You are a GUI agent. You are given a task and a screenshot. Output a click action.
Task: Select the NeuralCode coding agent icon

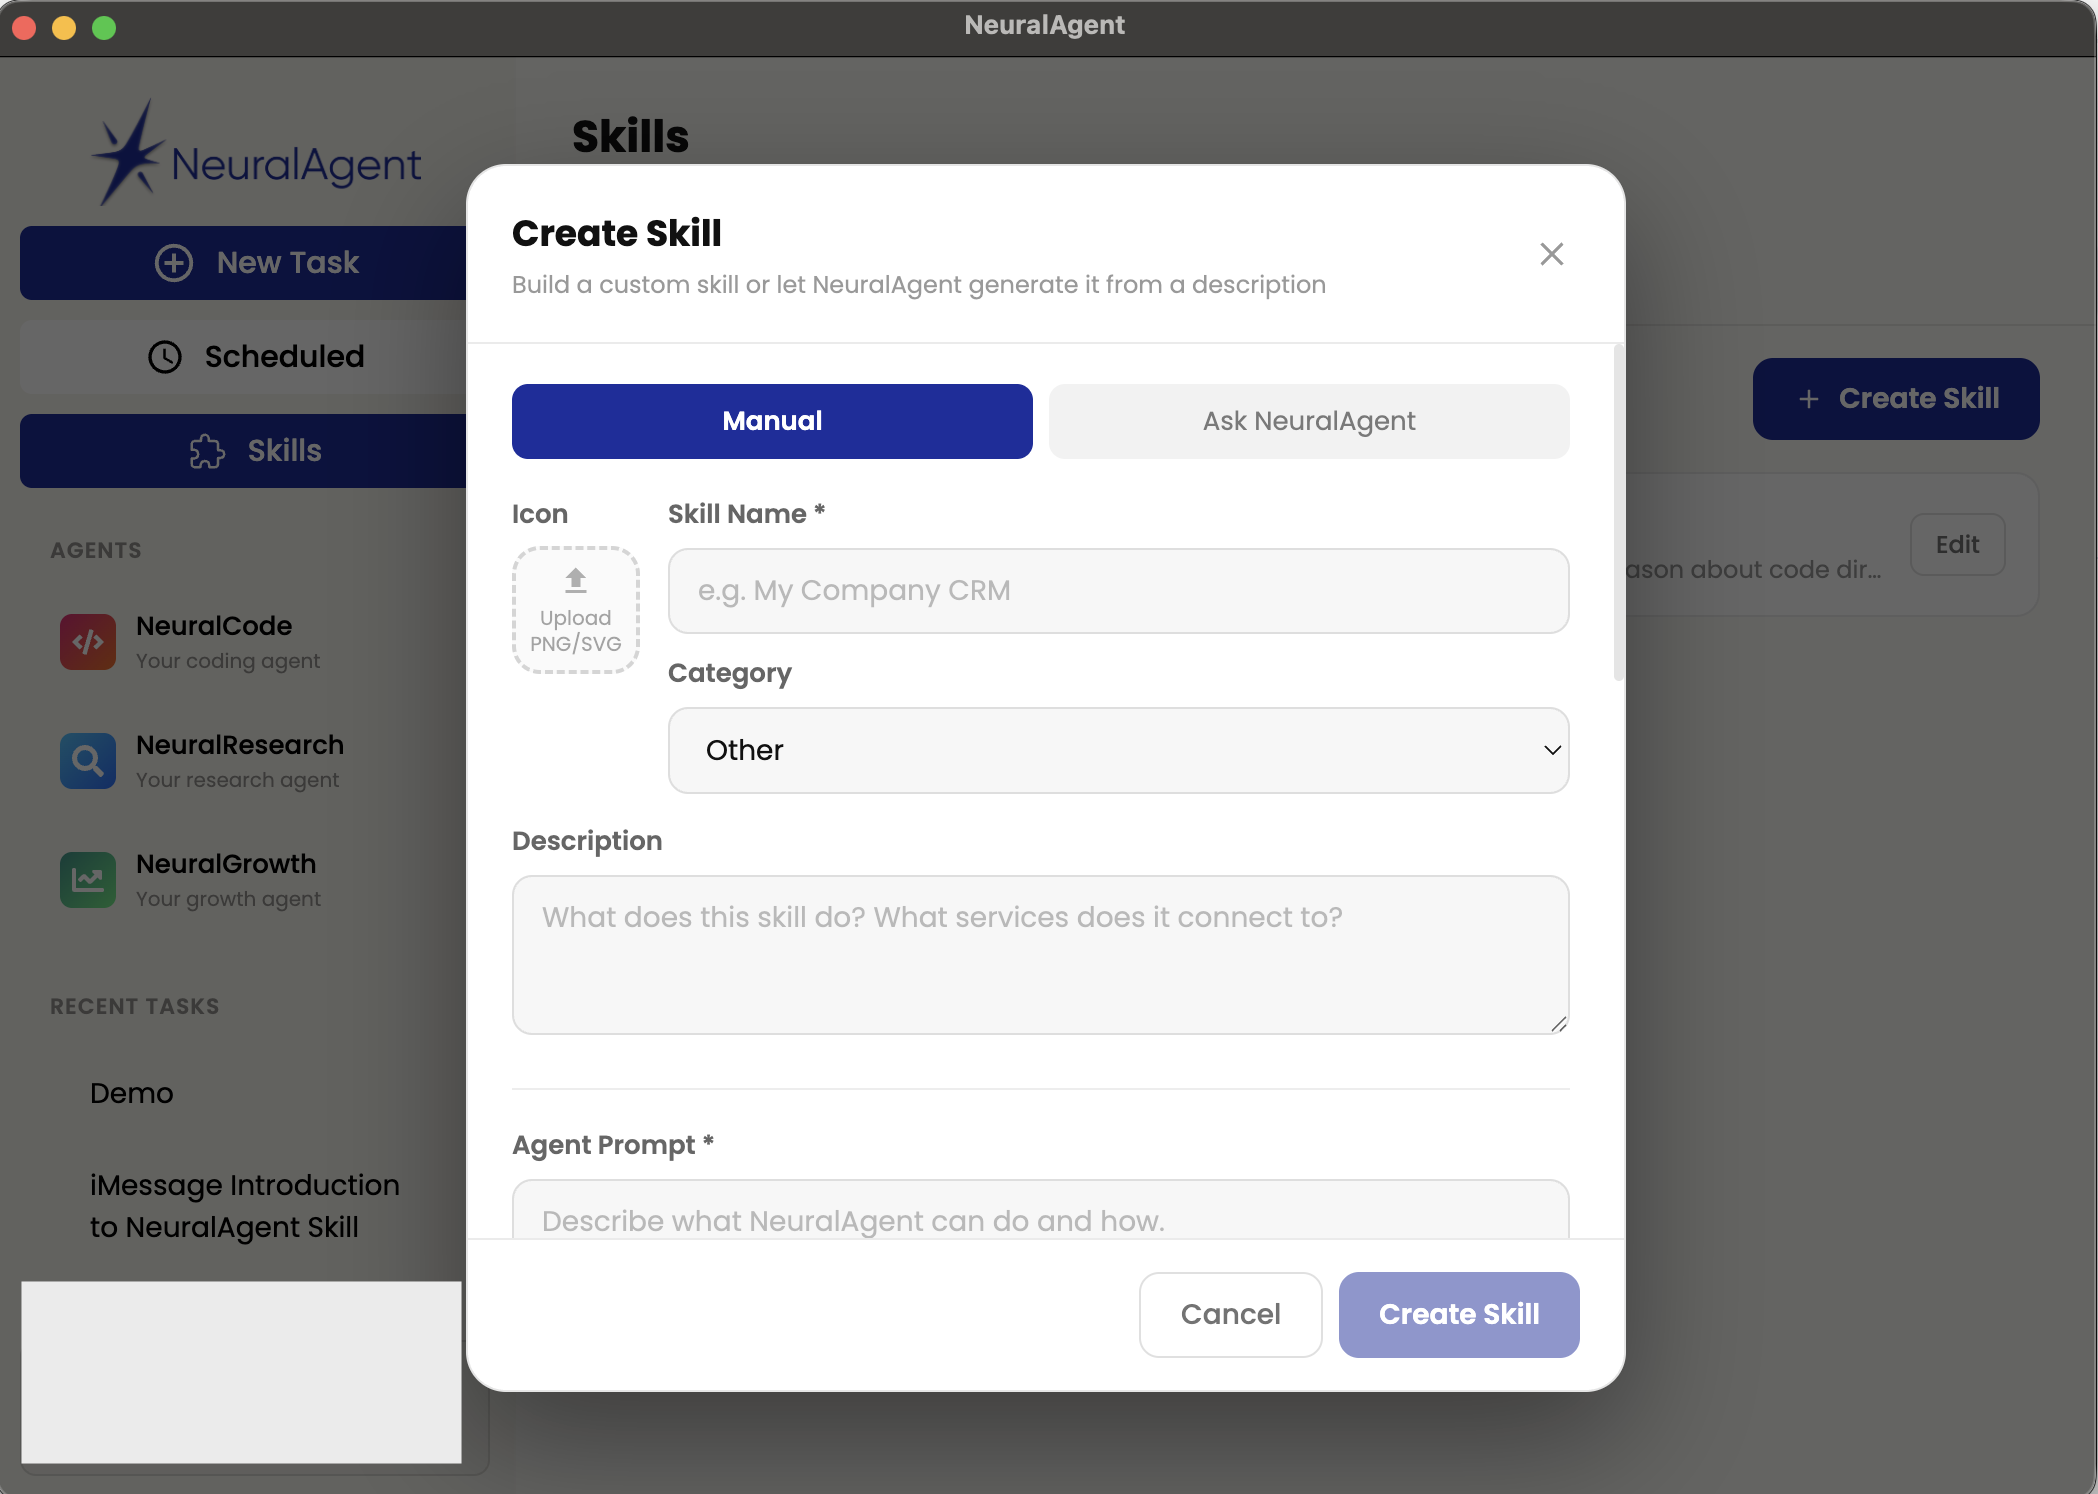tap(88, 641)
